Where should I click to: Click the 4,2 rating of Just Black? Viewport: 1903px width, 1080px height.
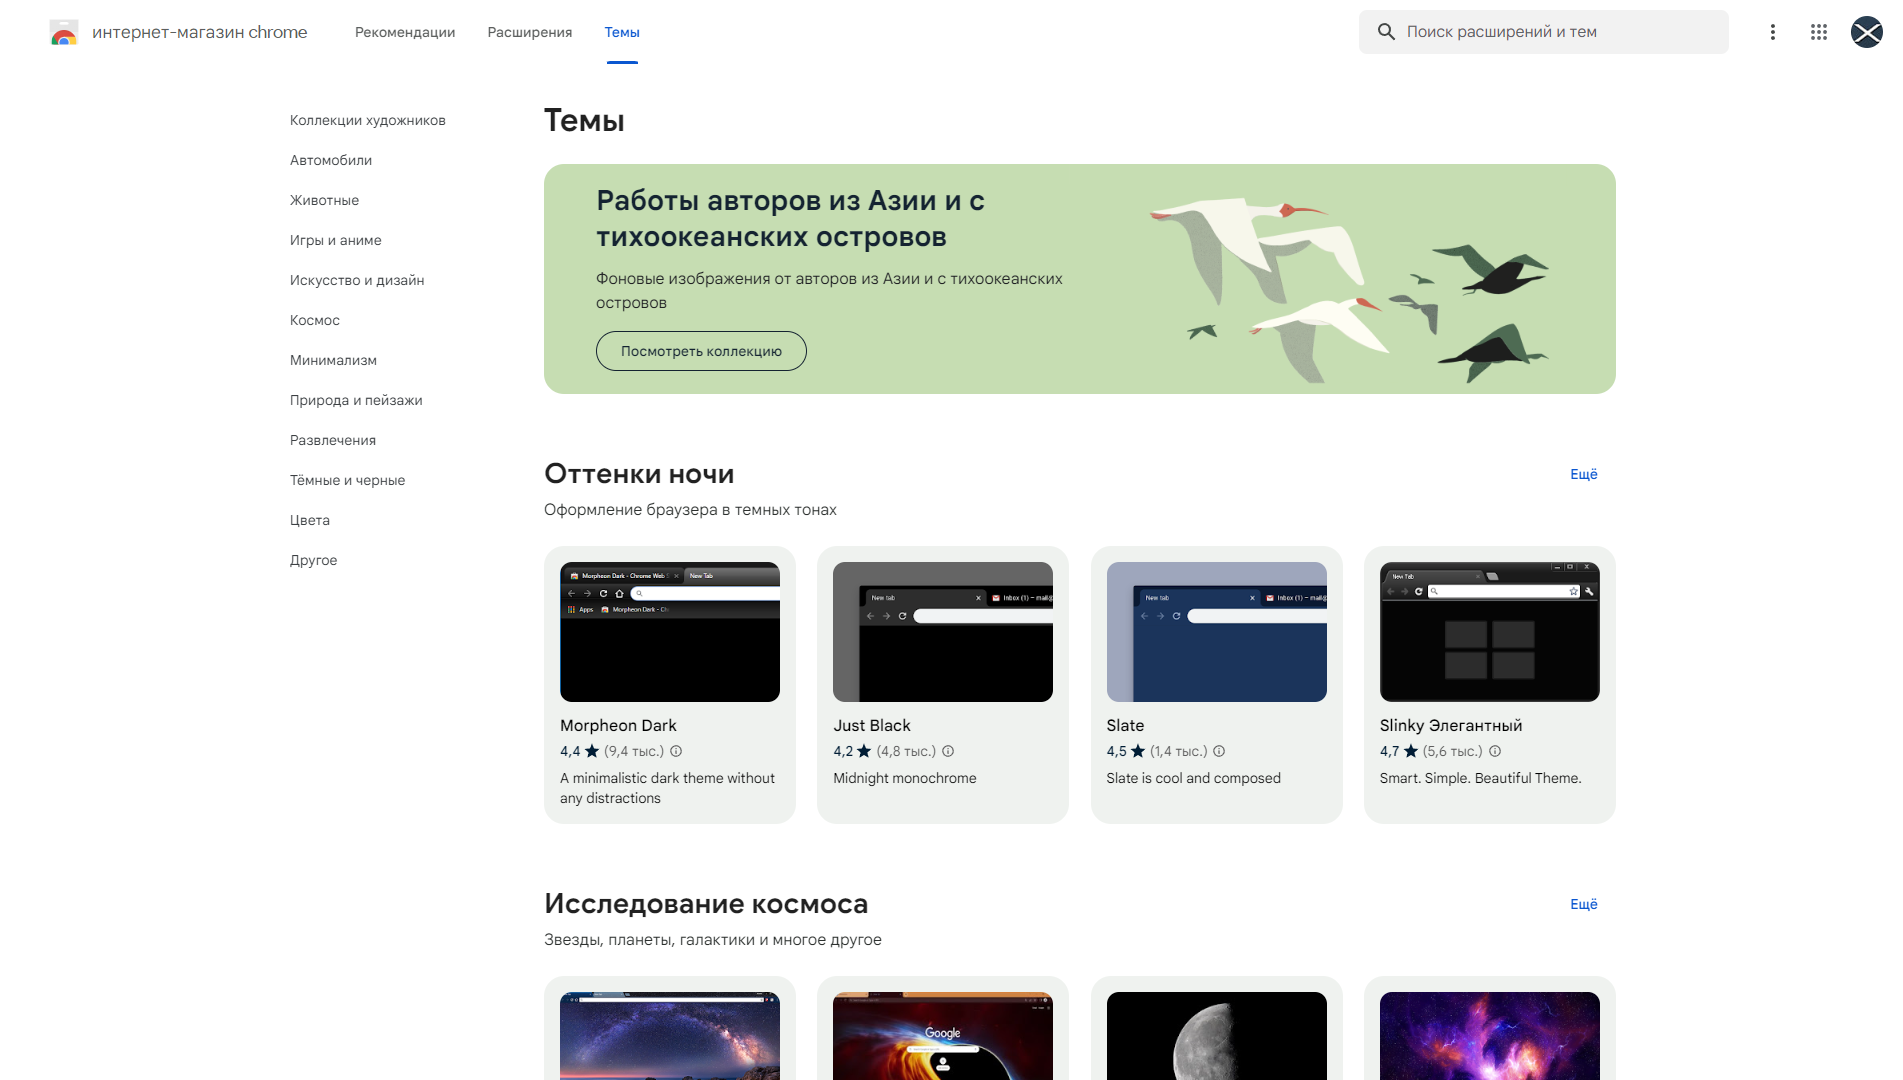click(843, 751)
